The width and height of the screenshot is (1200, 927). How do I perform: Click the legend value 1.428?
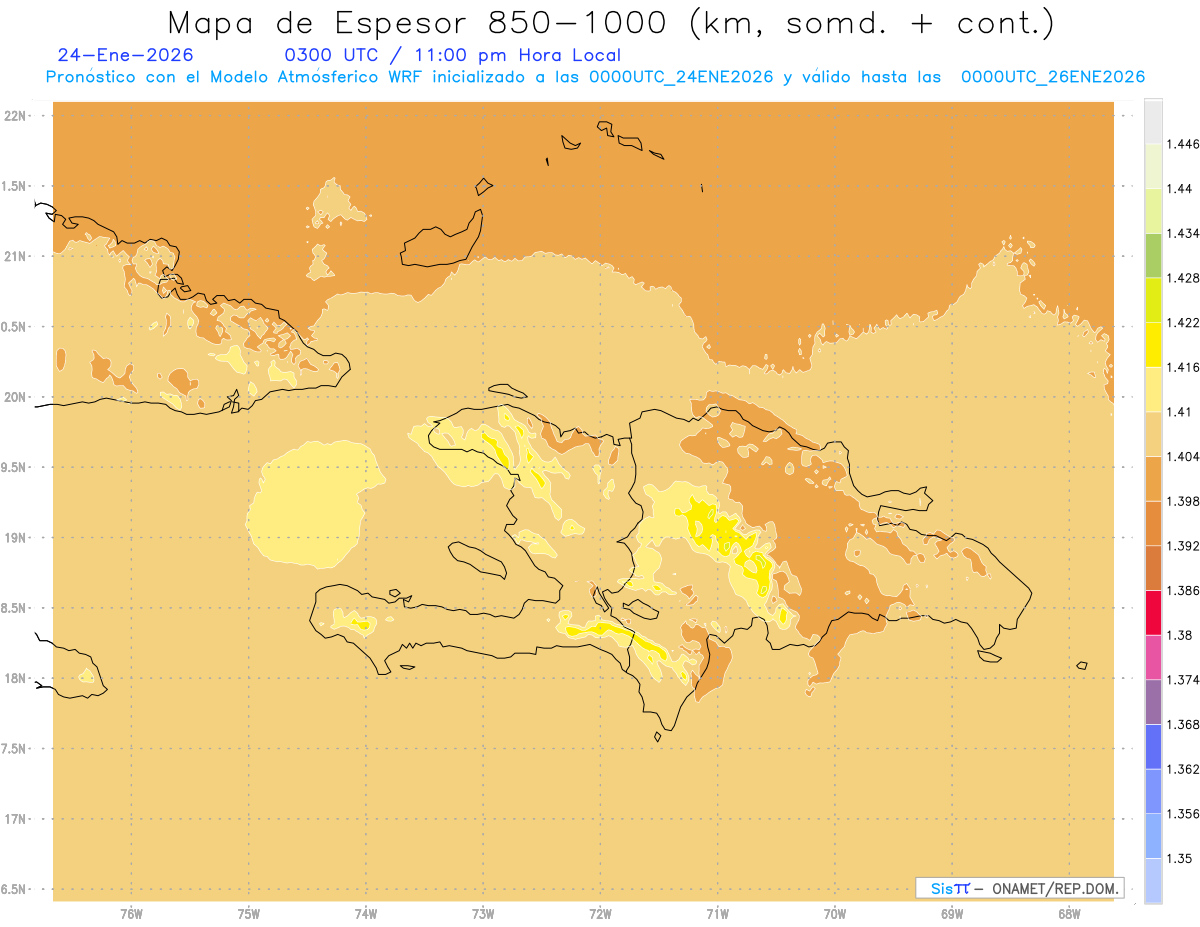(x=1183, y=278)
